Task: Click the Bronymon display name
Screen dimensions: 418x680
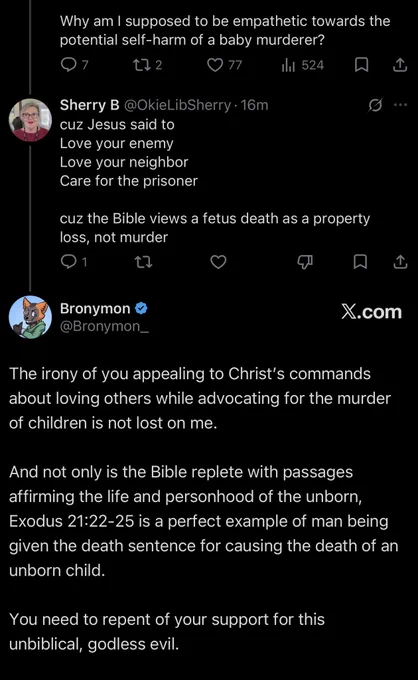Action: click(95, 308)
